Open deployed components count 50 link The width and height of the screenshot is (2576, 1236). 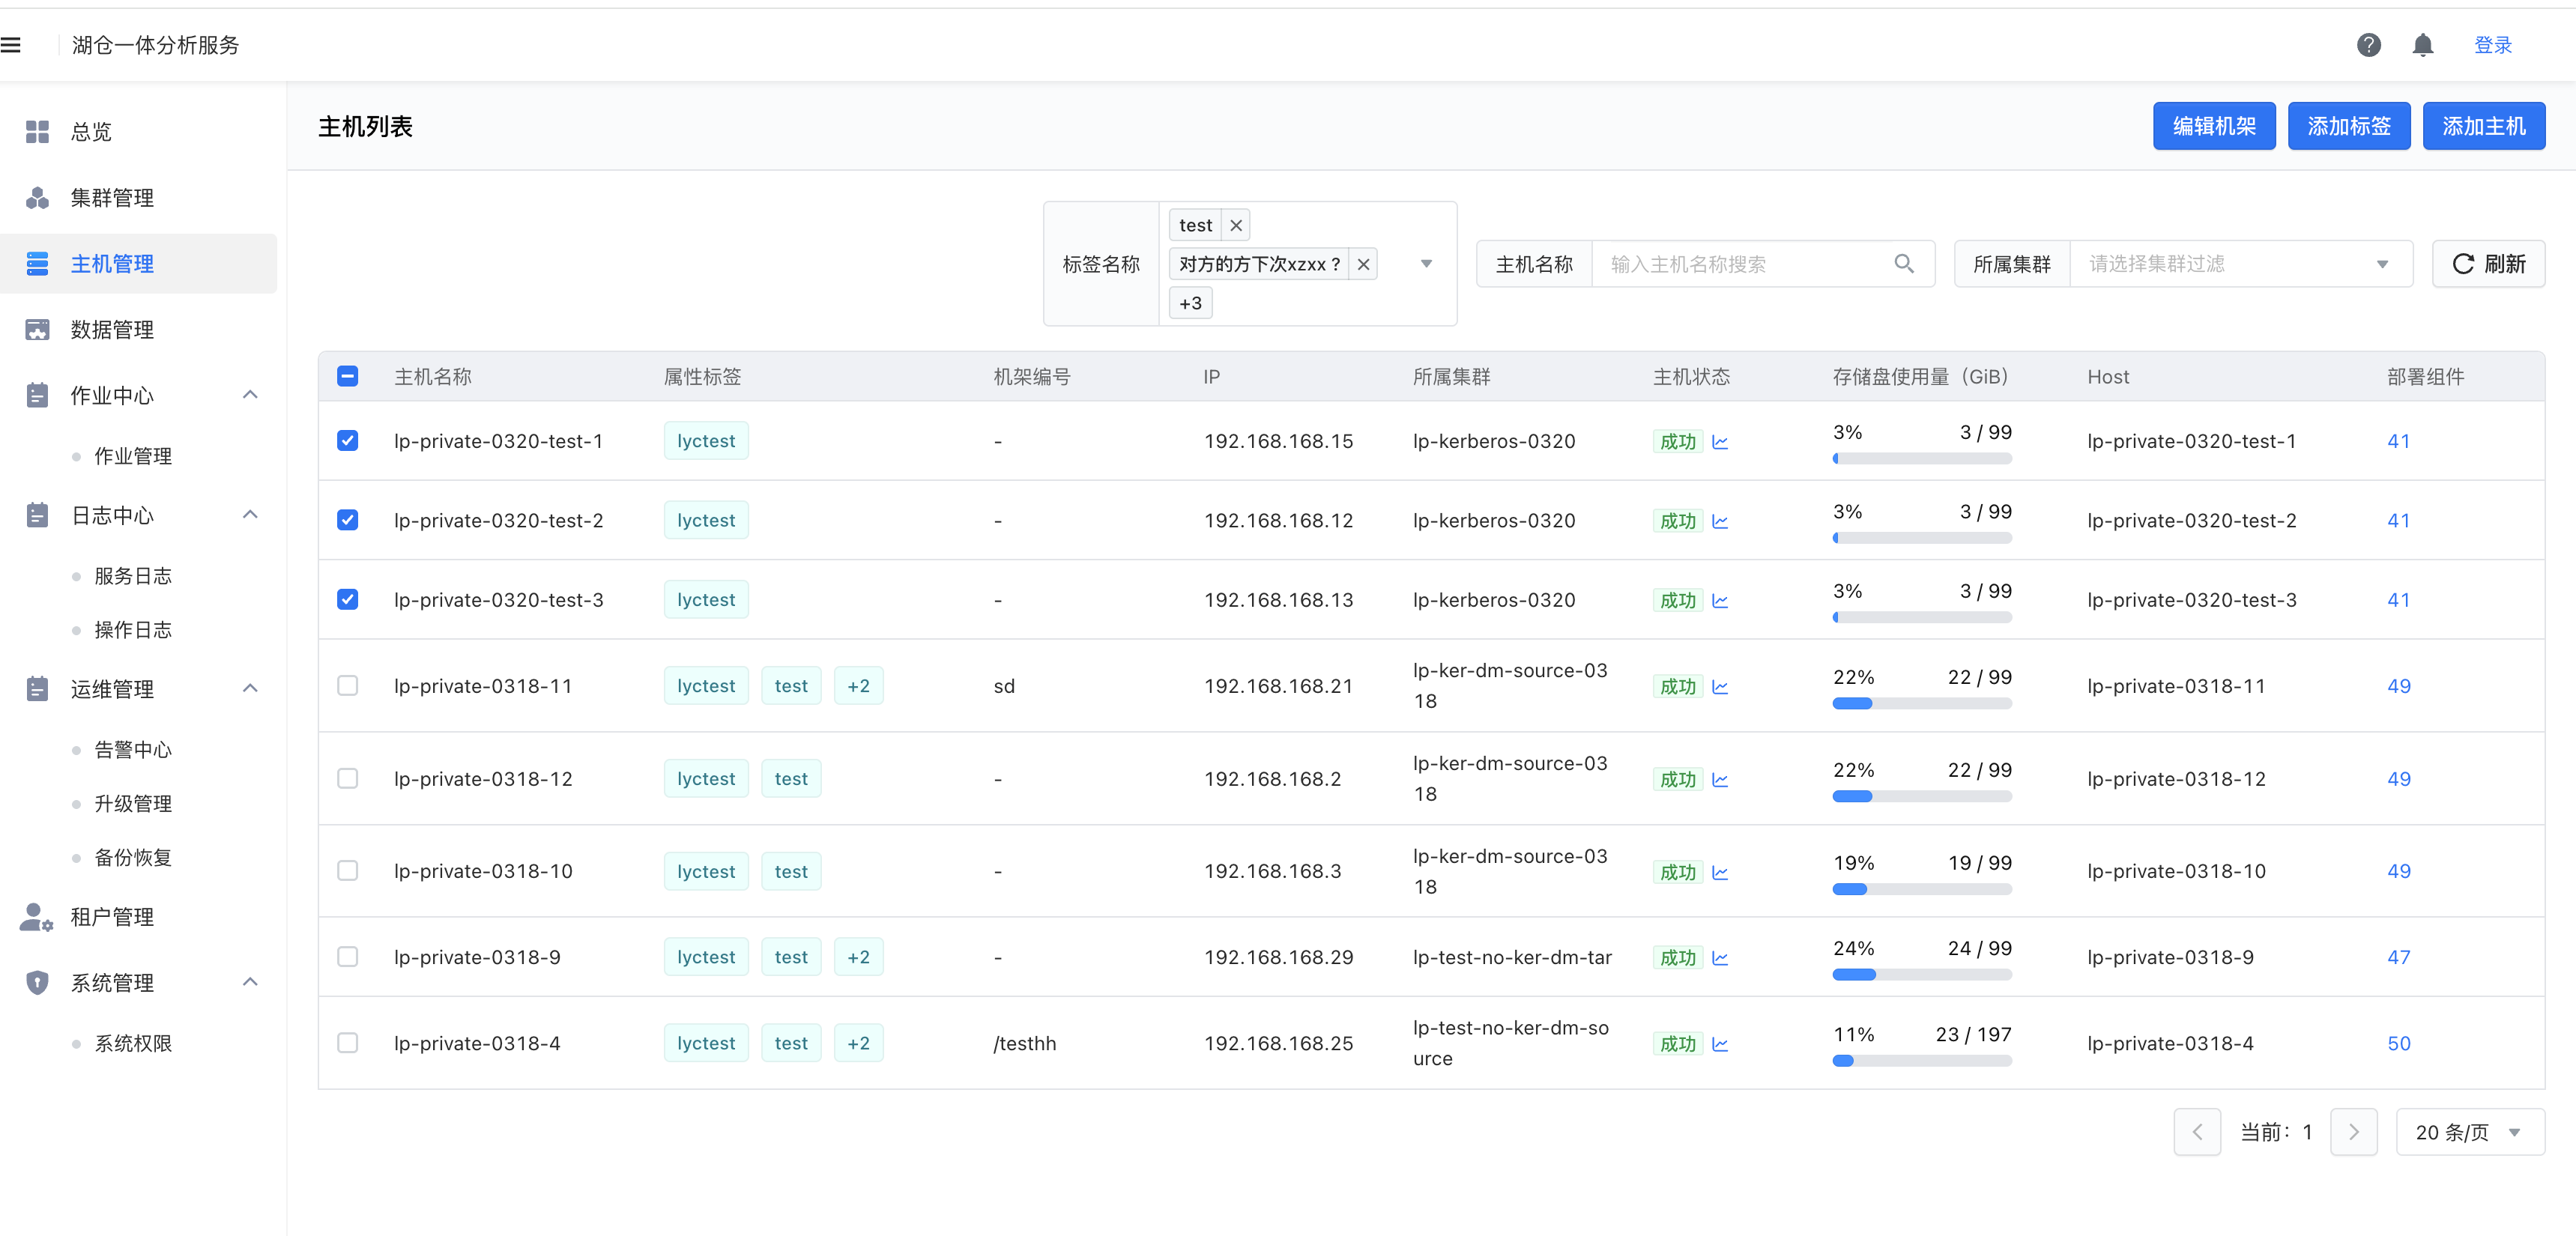[x=2398, y=1043]
